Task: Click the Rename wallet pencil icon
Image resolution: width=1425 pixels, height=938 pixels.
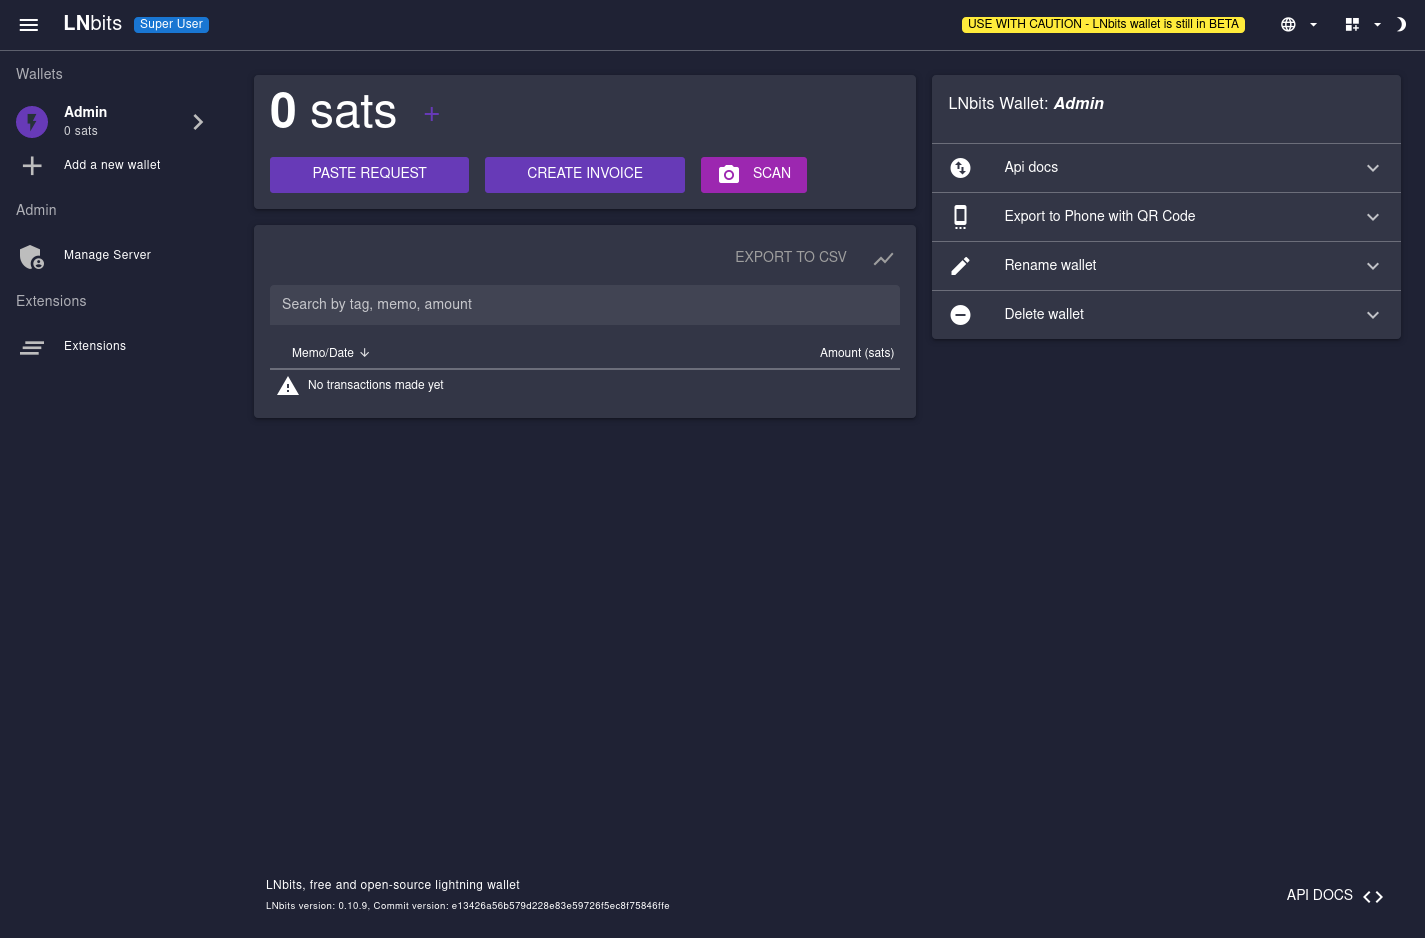Action: point(960,266)
